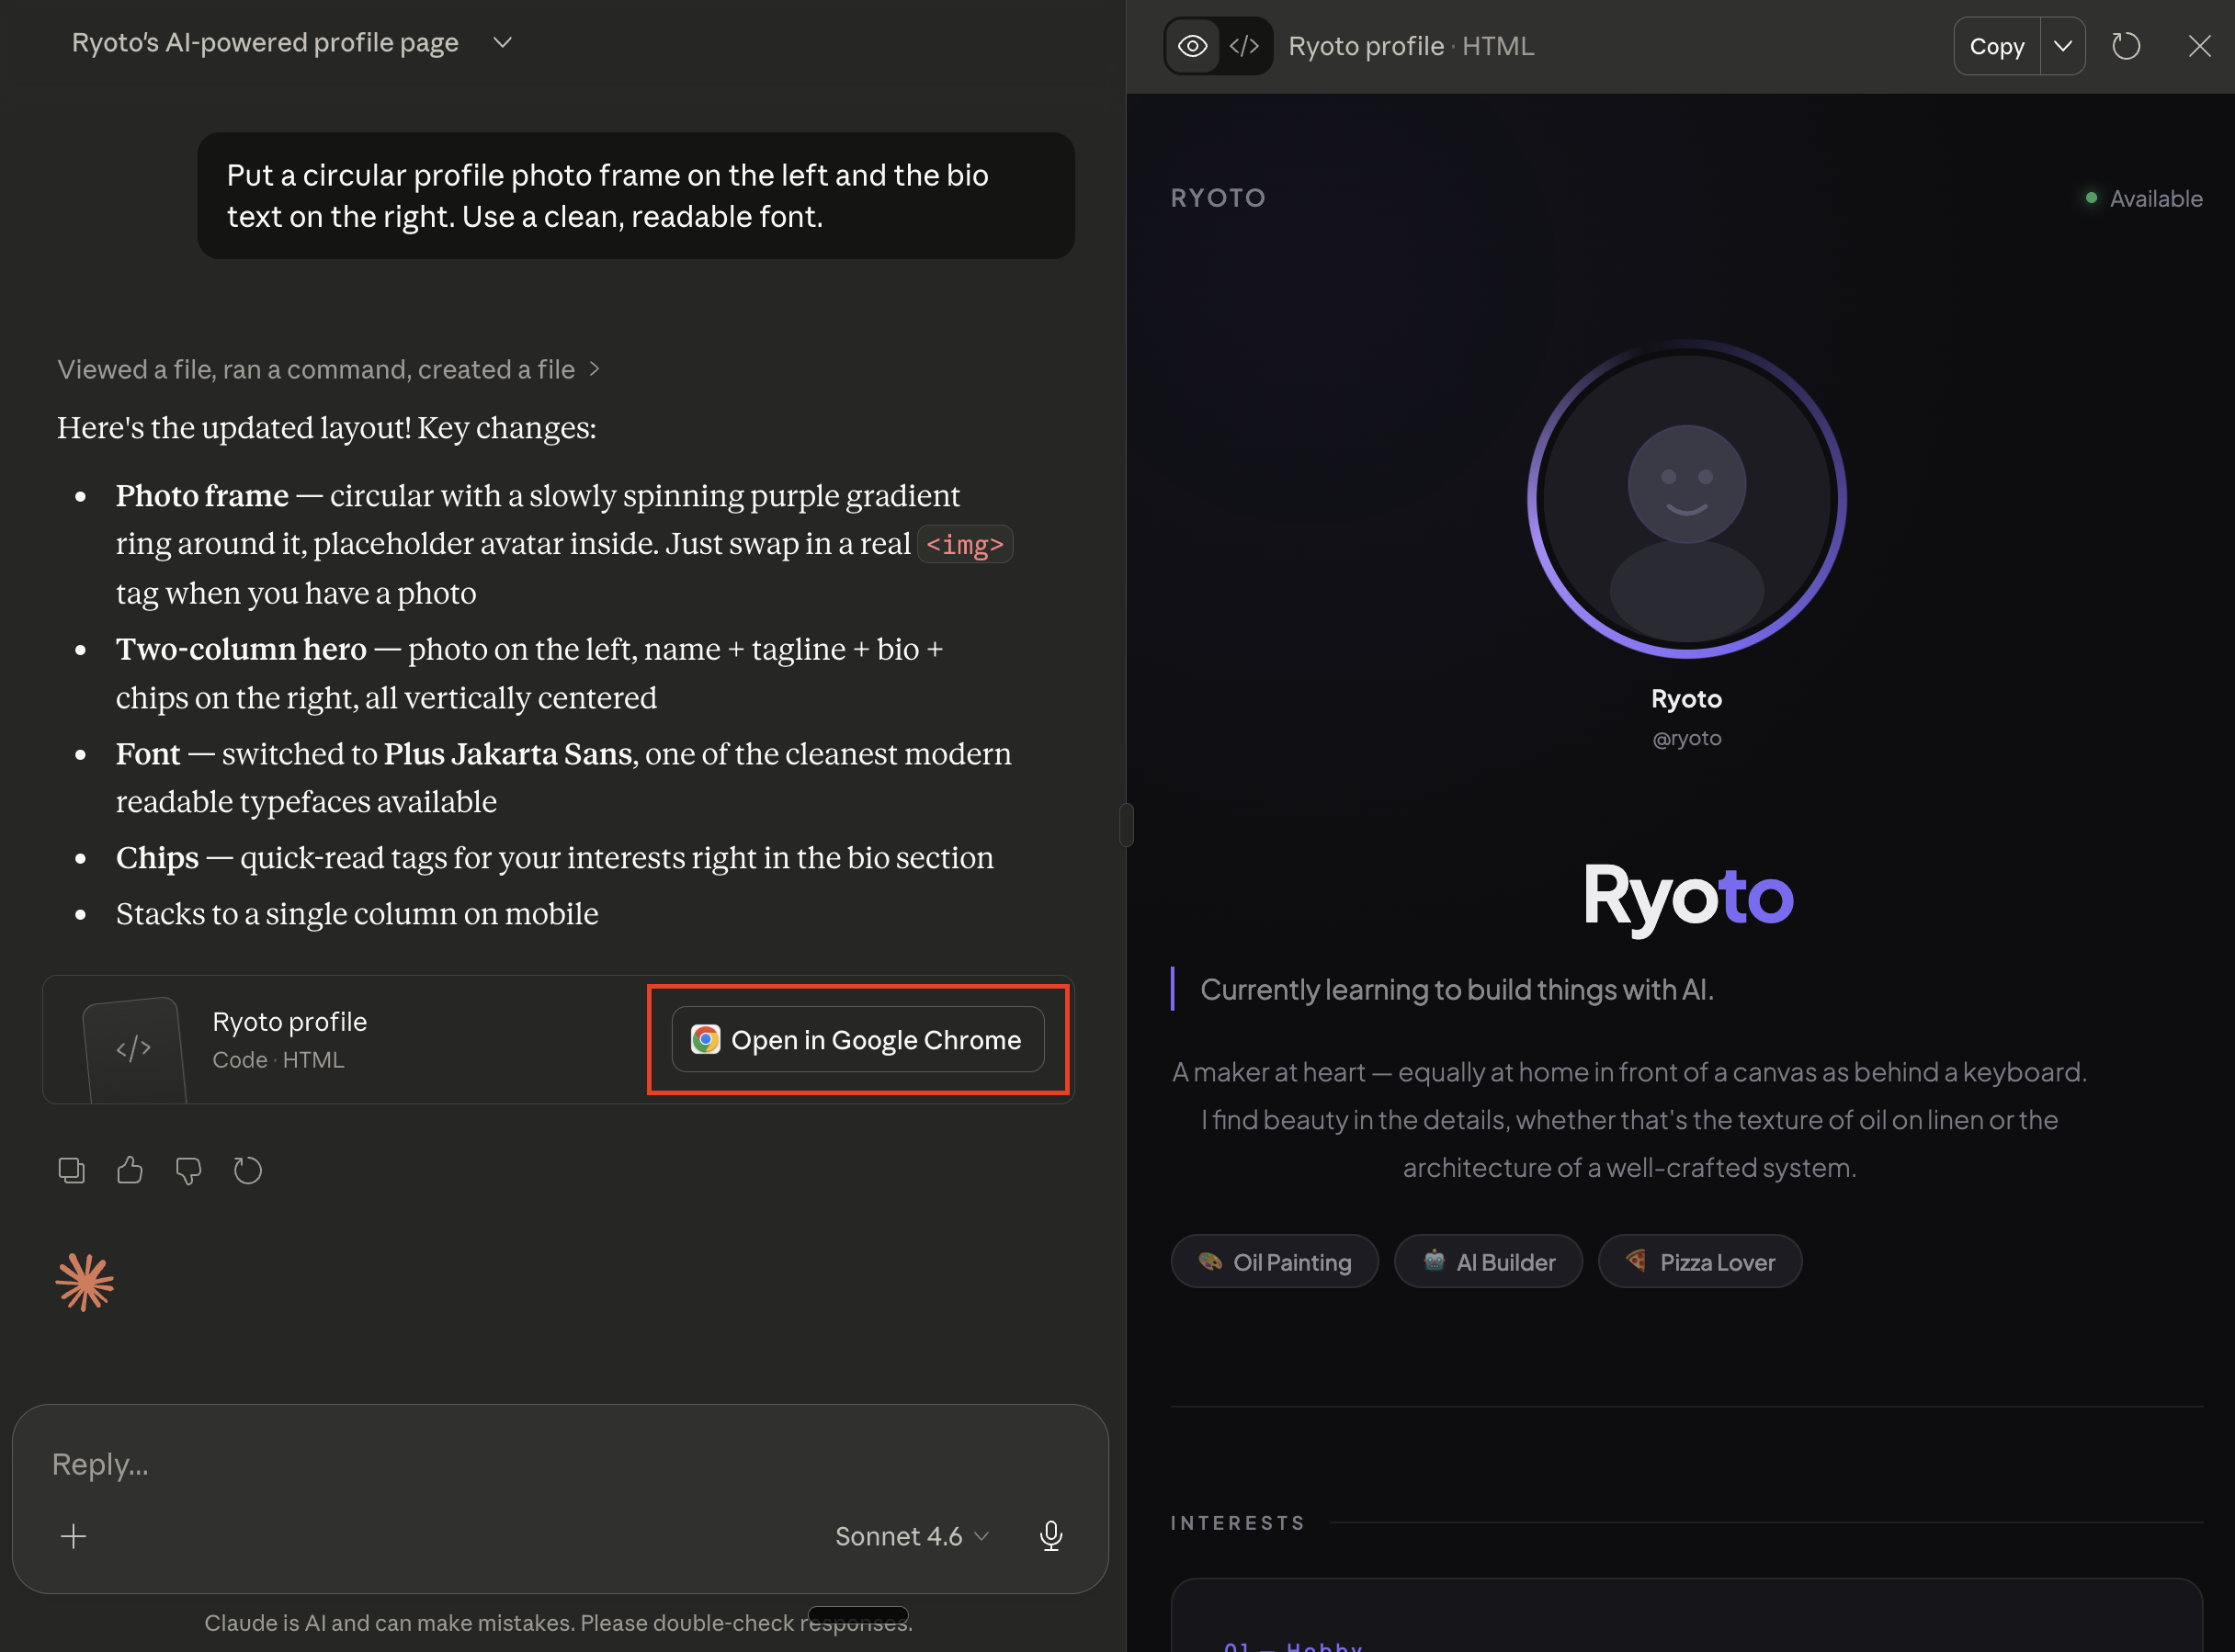Give a thumbs down to the response
The width and height of the screenshot is (2235, 1652).
tap(188, 1170)
